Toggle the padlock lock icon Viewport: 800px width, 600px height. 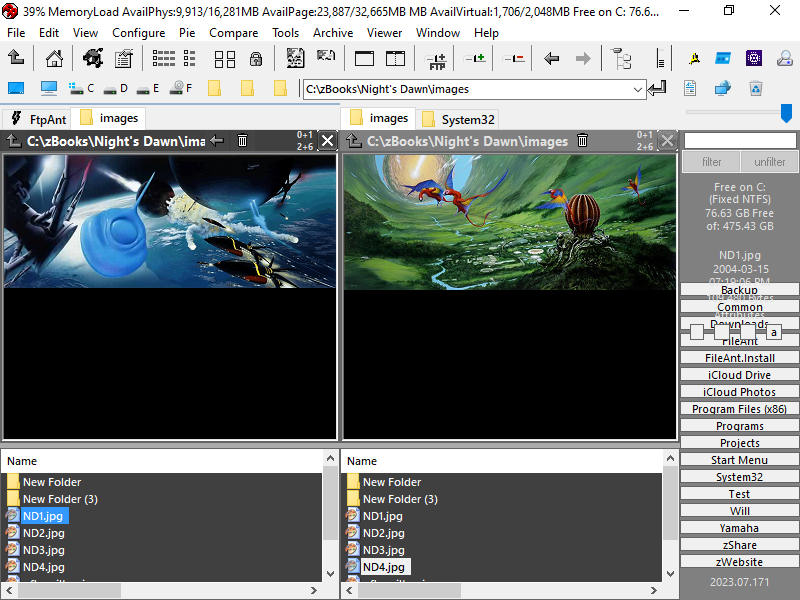tap(256, 59)
